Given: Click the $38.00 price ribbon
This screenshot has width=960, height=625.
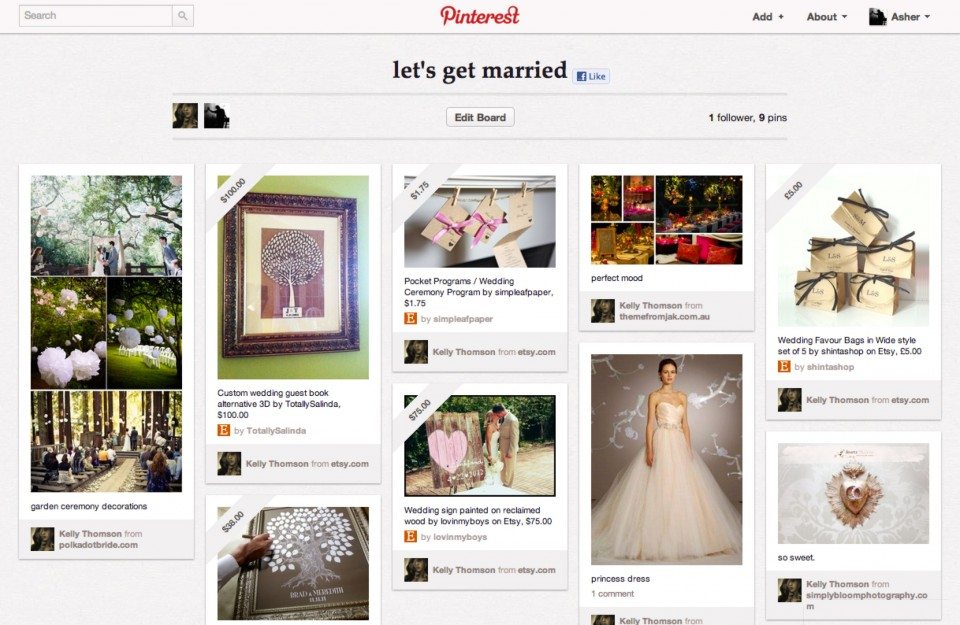Looking at the screenshot, I should tap(233, 522).
